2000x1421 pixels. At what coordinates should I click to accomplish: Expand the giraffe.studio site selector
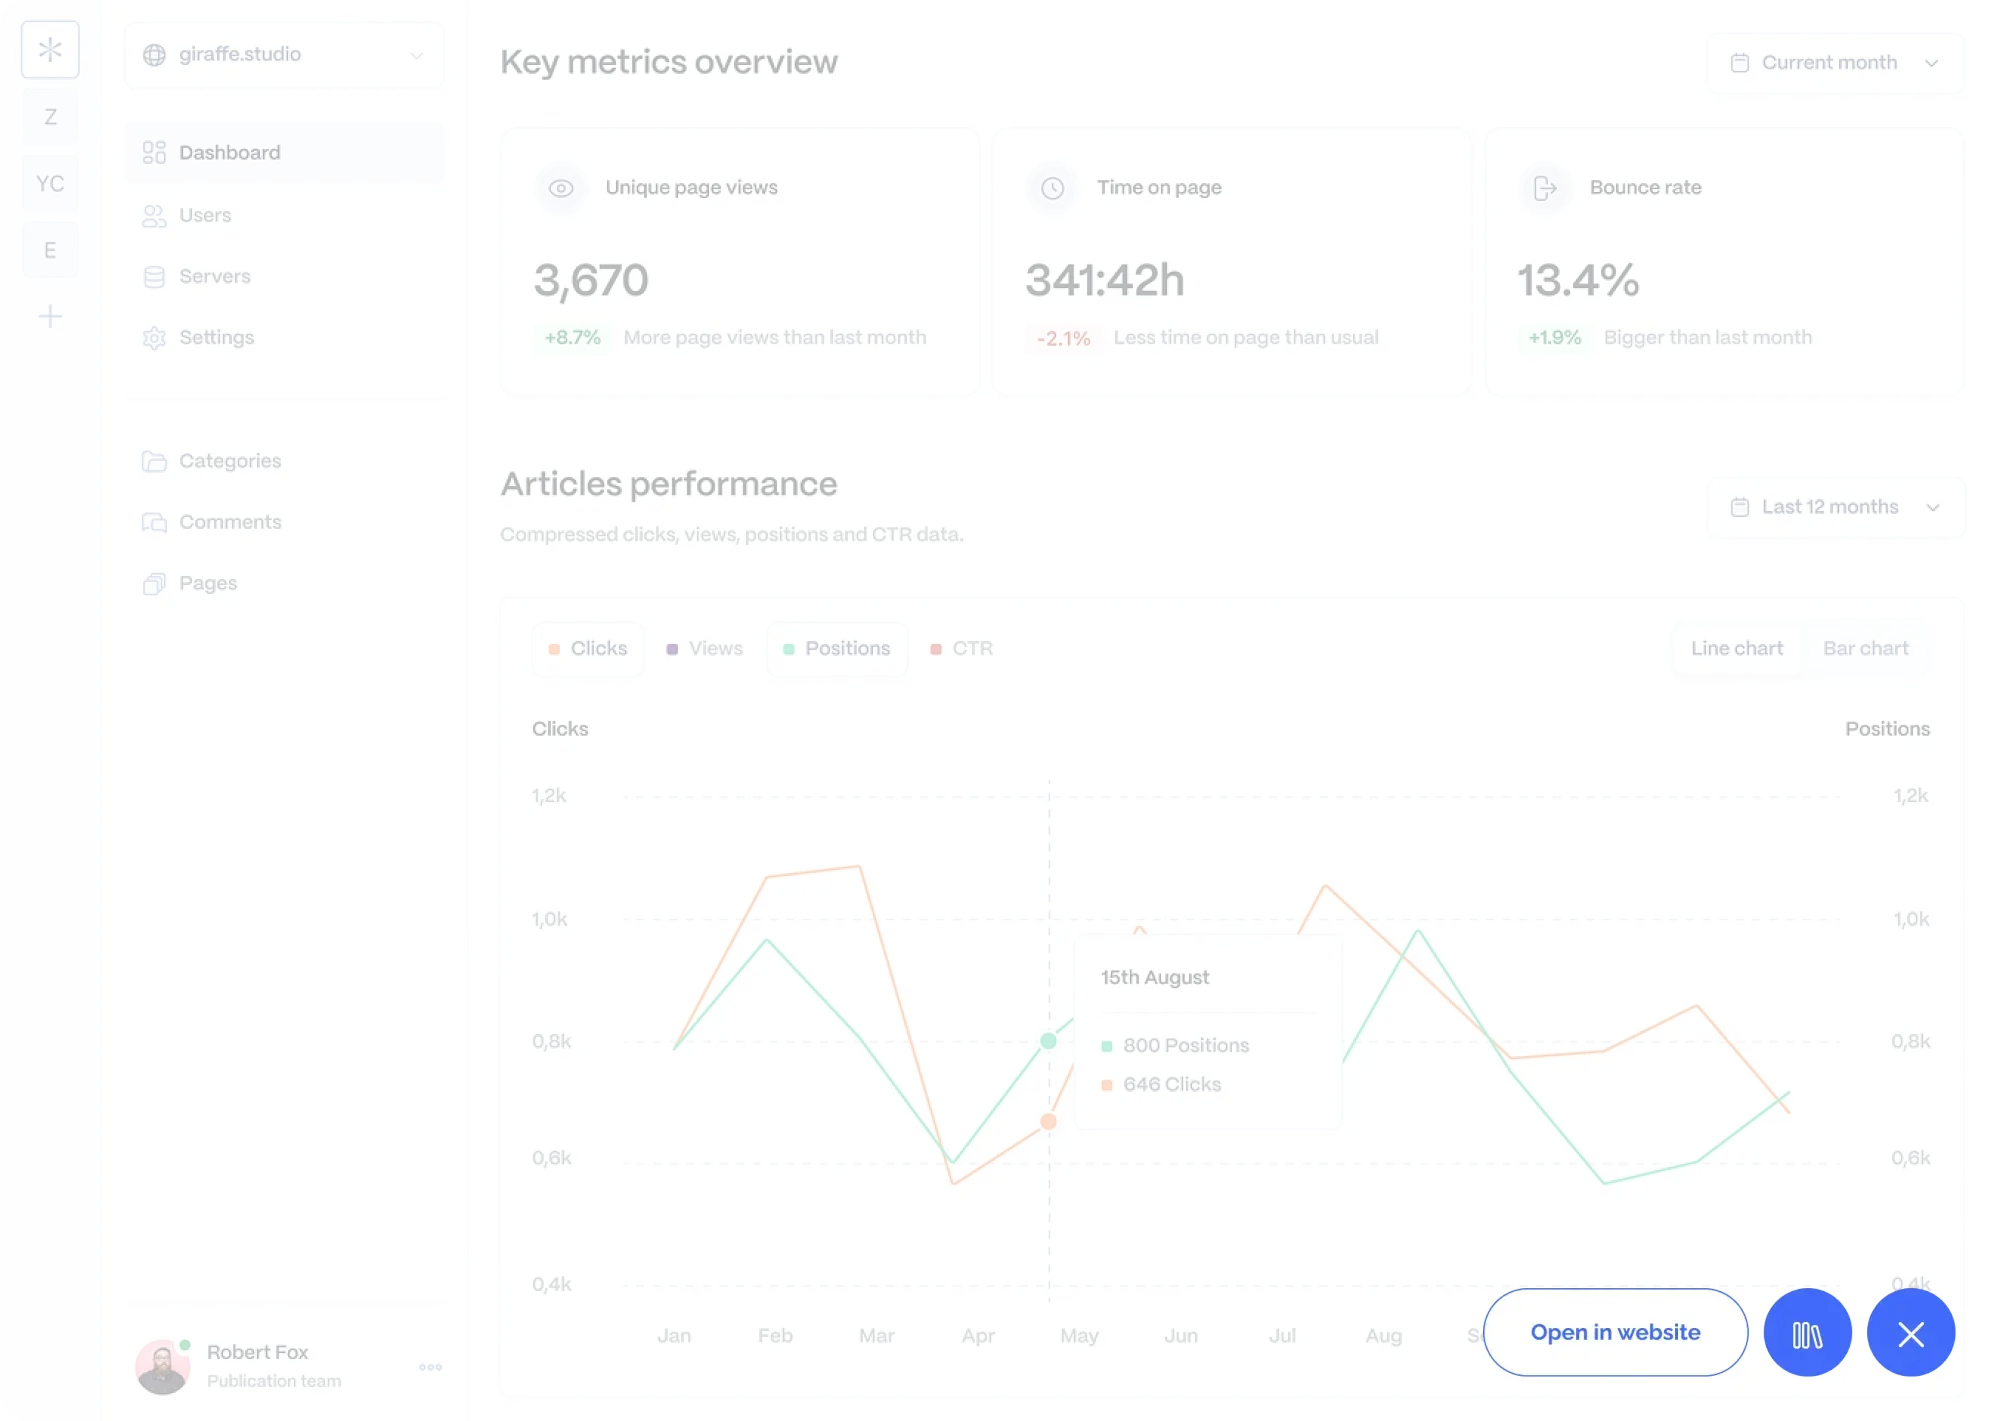(284, 55)
